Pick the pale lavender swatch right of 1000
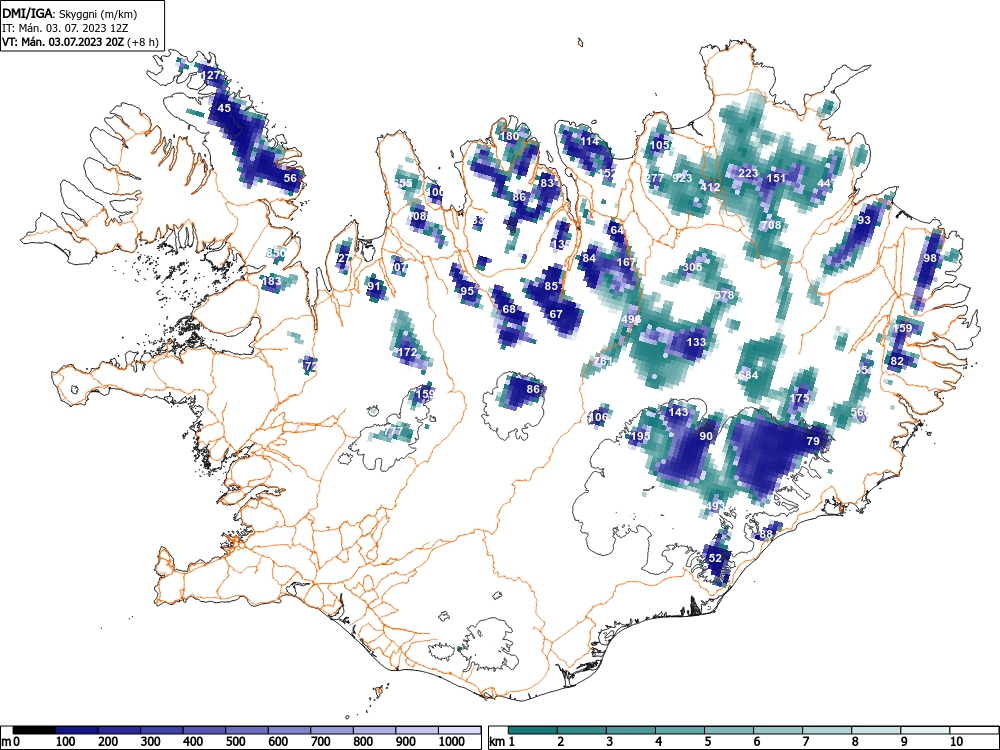 point(460,730)
